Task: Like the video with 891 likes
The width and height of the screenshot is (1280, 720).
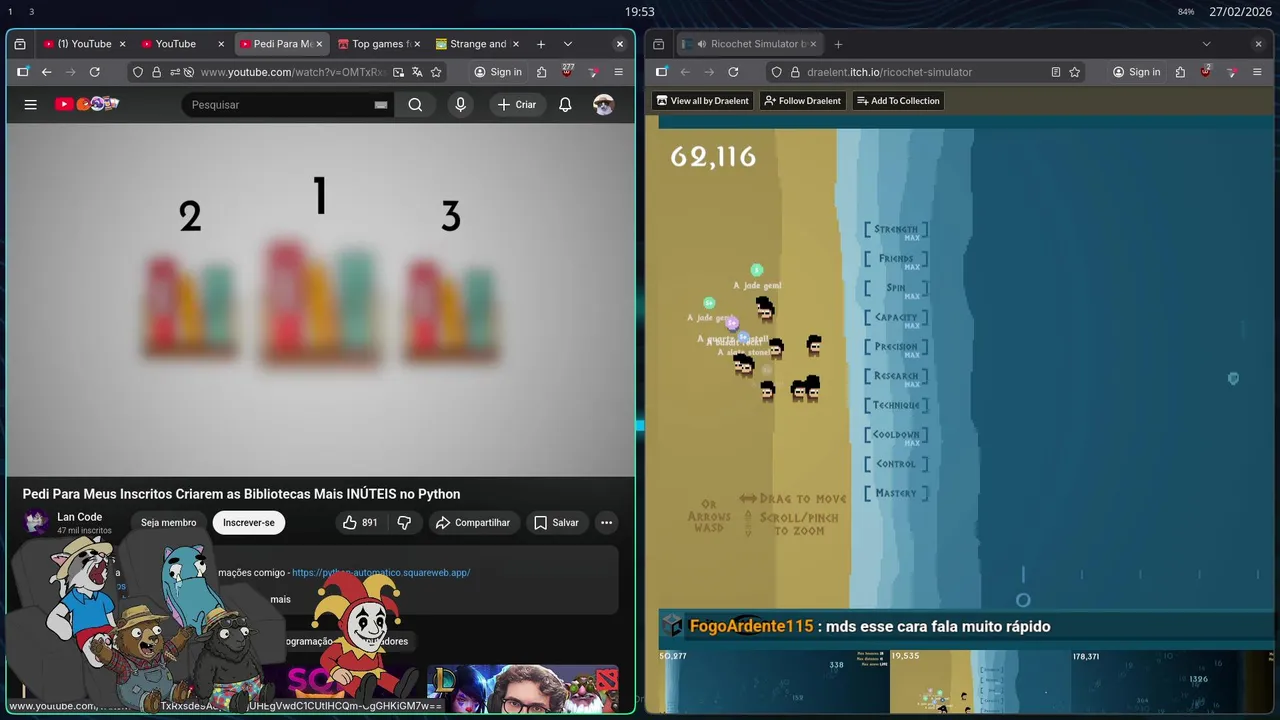Action: 360,522
